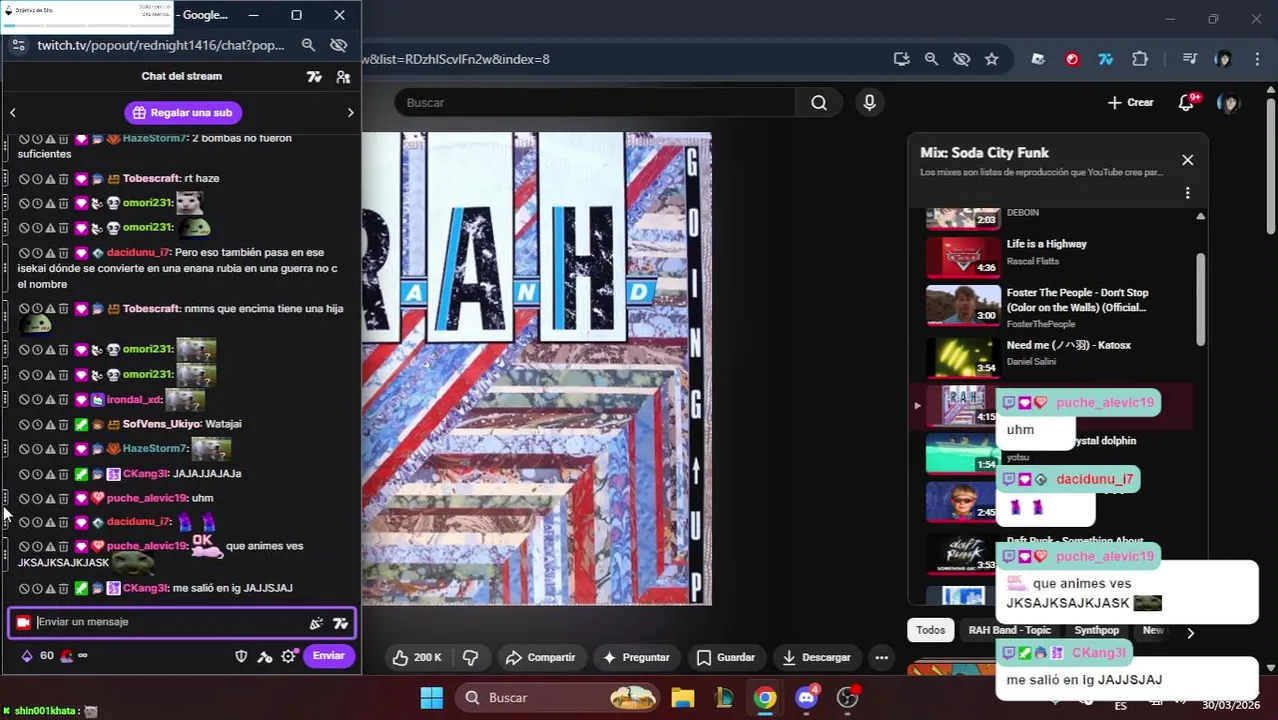Open irondal_xd's user card

tap(134, 400)
